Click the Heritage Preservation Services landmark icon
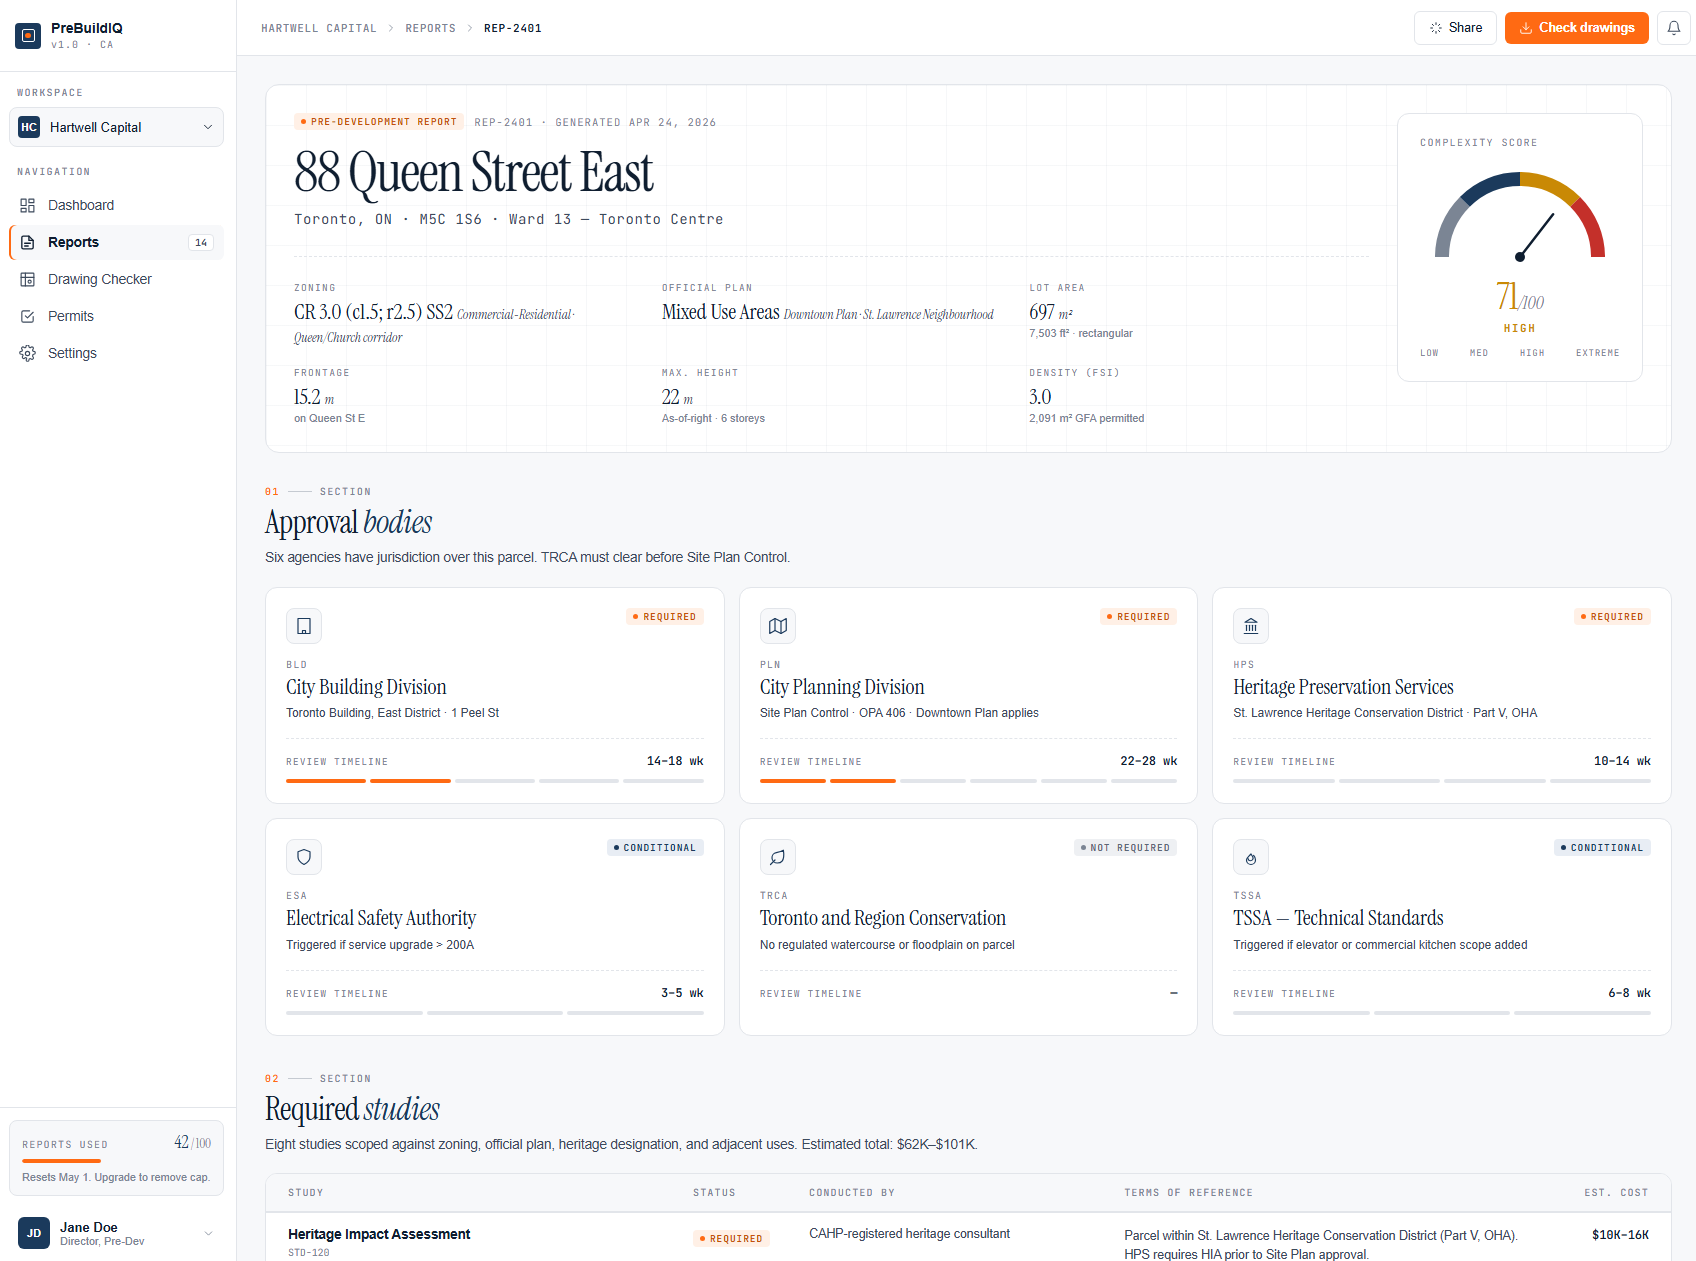Screen dimensions: 1696x1261 point(1250,626)
